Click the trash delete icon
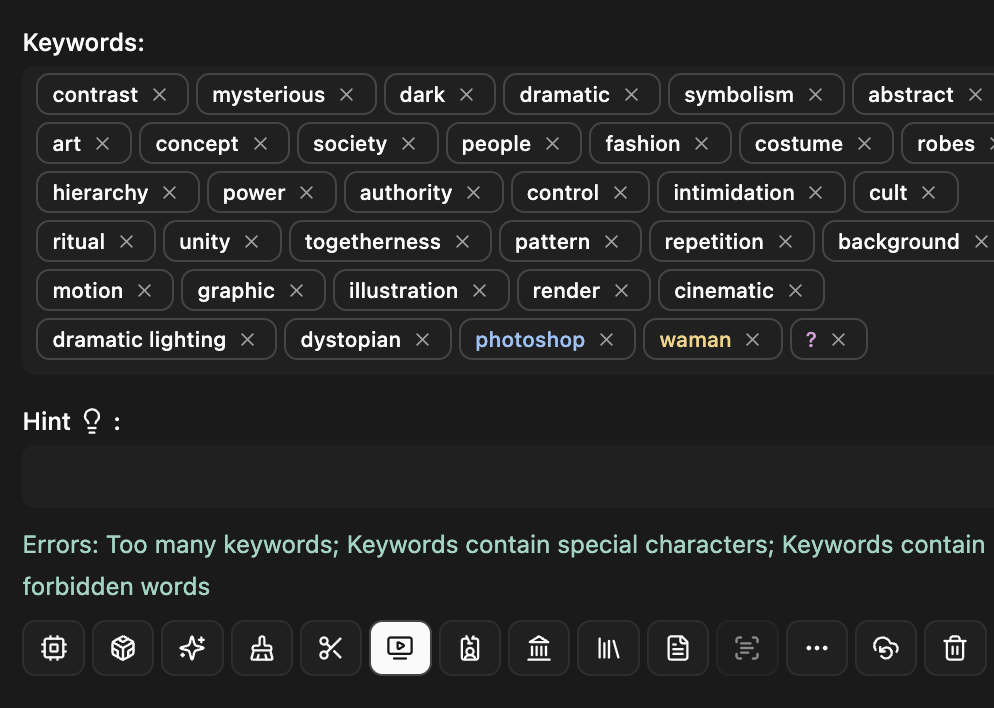 (x=955, y=648)
